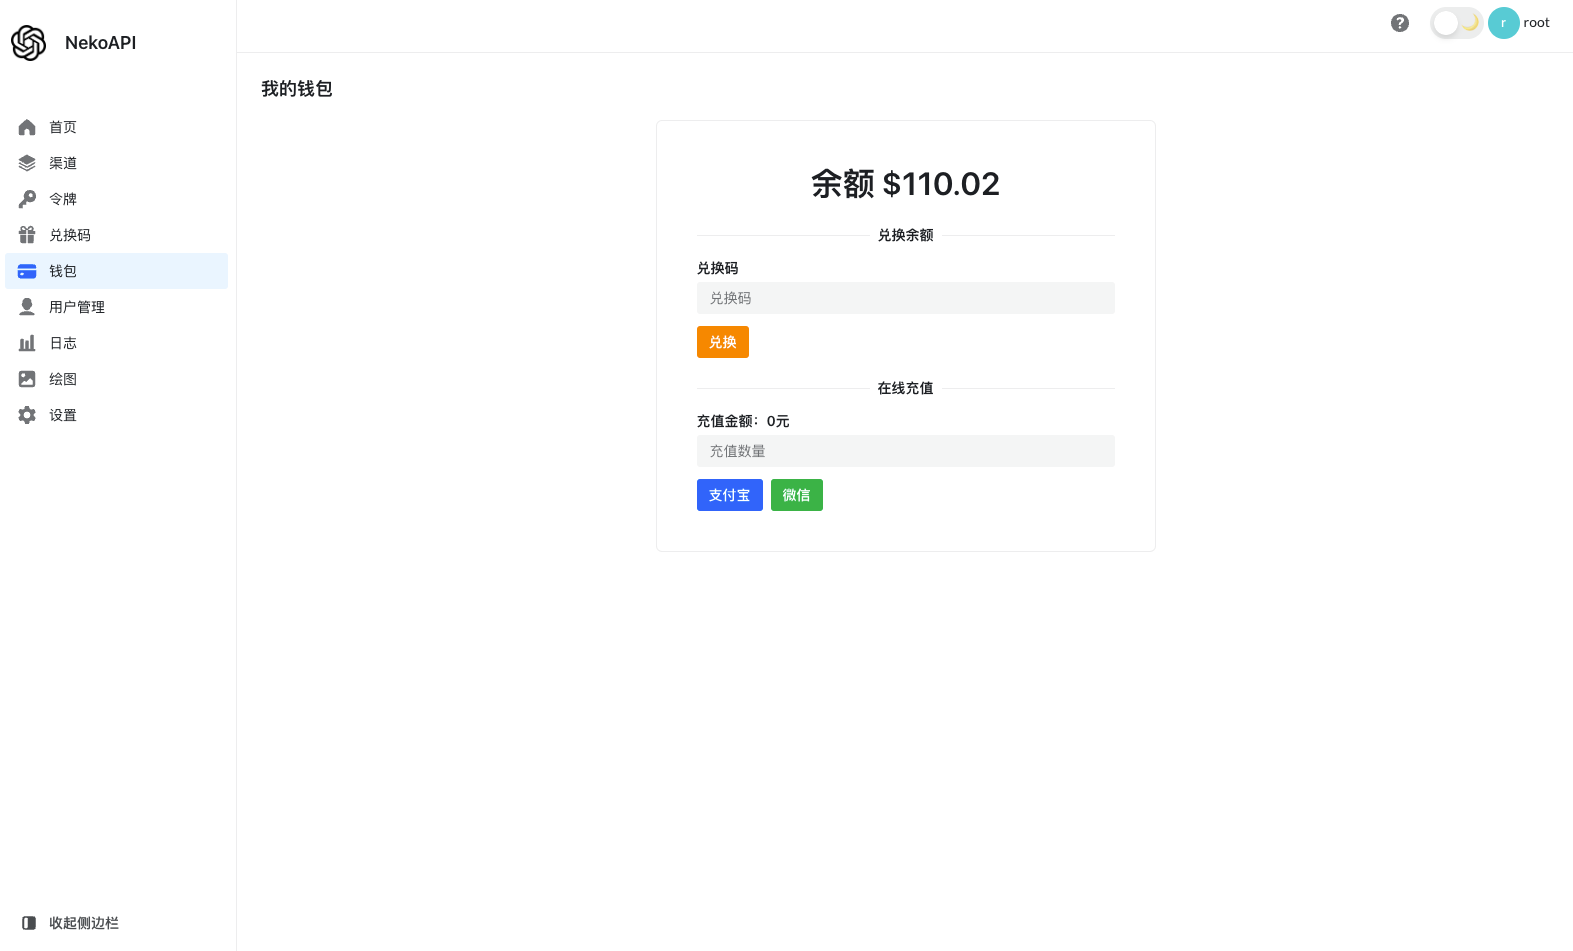Click the 钱包 wallet card icon
This screenshot has height=951, width=1573.
pos(27,270)
